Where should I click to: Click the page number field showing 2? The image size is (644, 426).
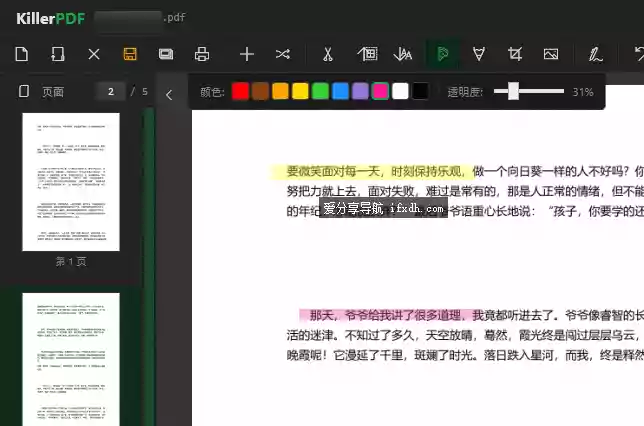(x=110, y=91)
